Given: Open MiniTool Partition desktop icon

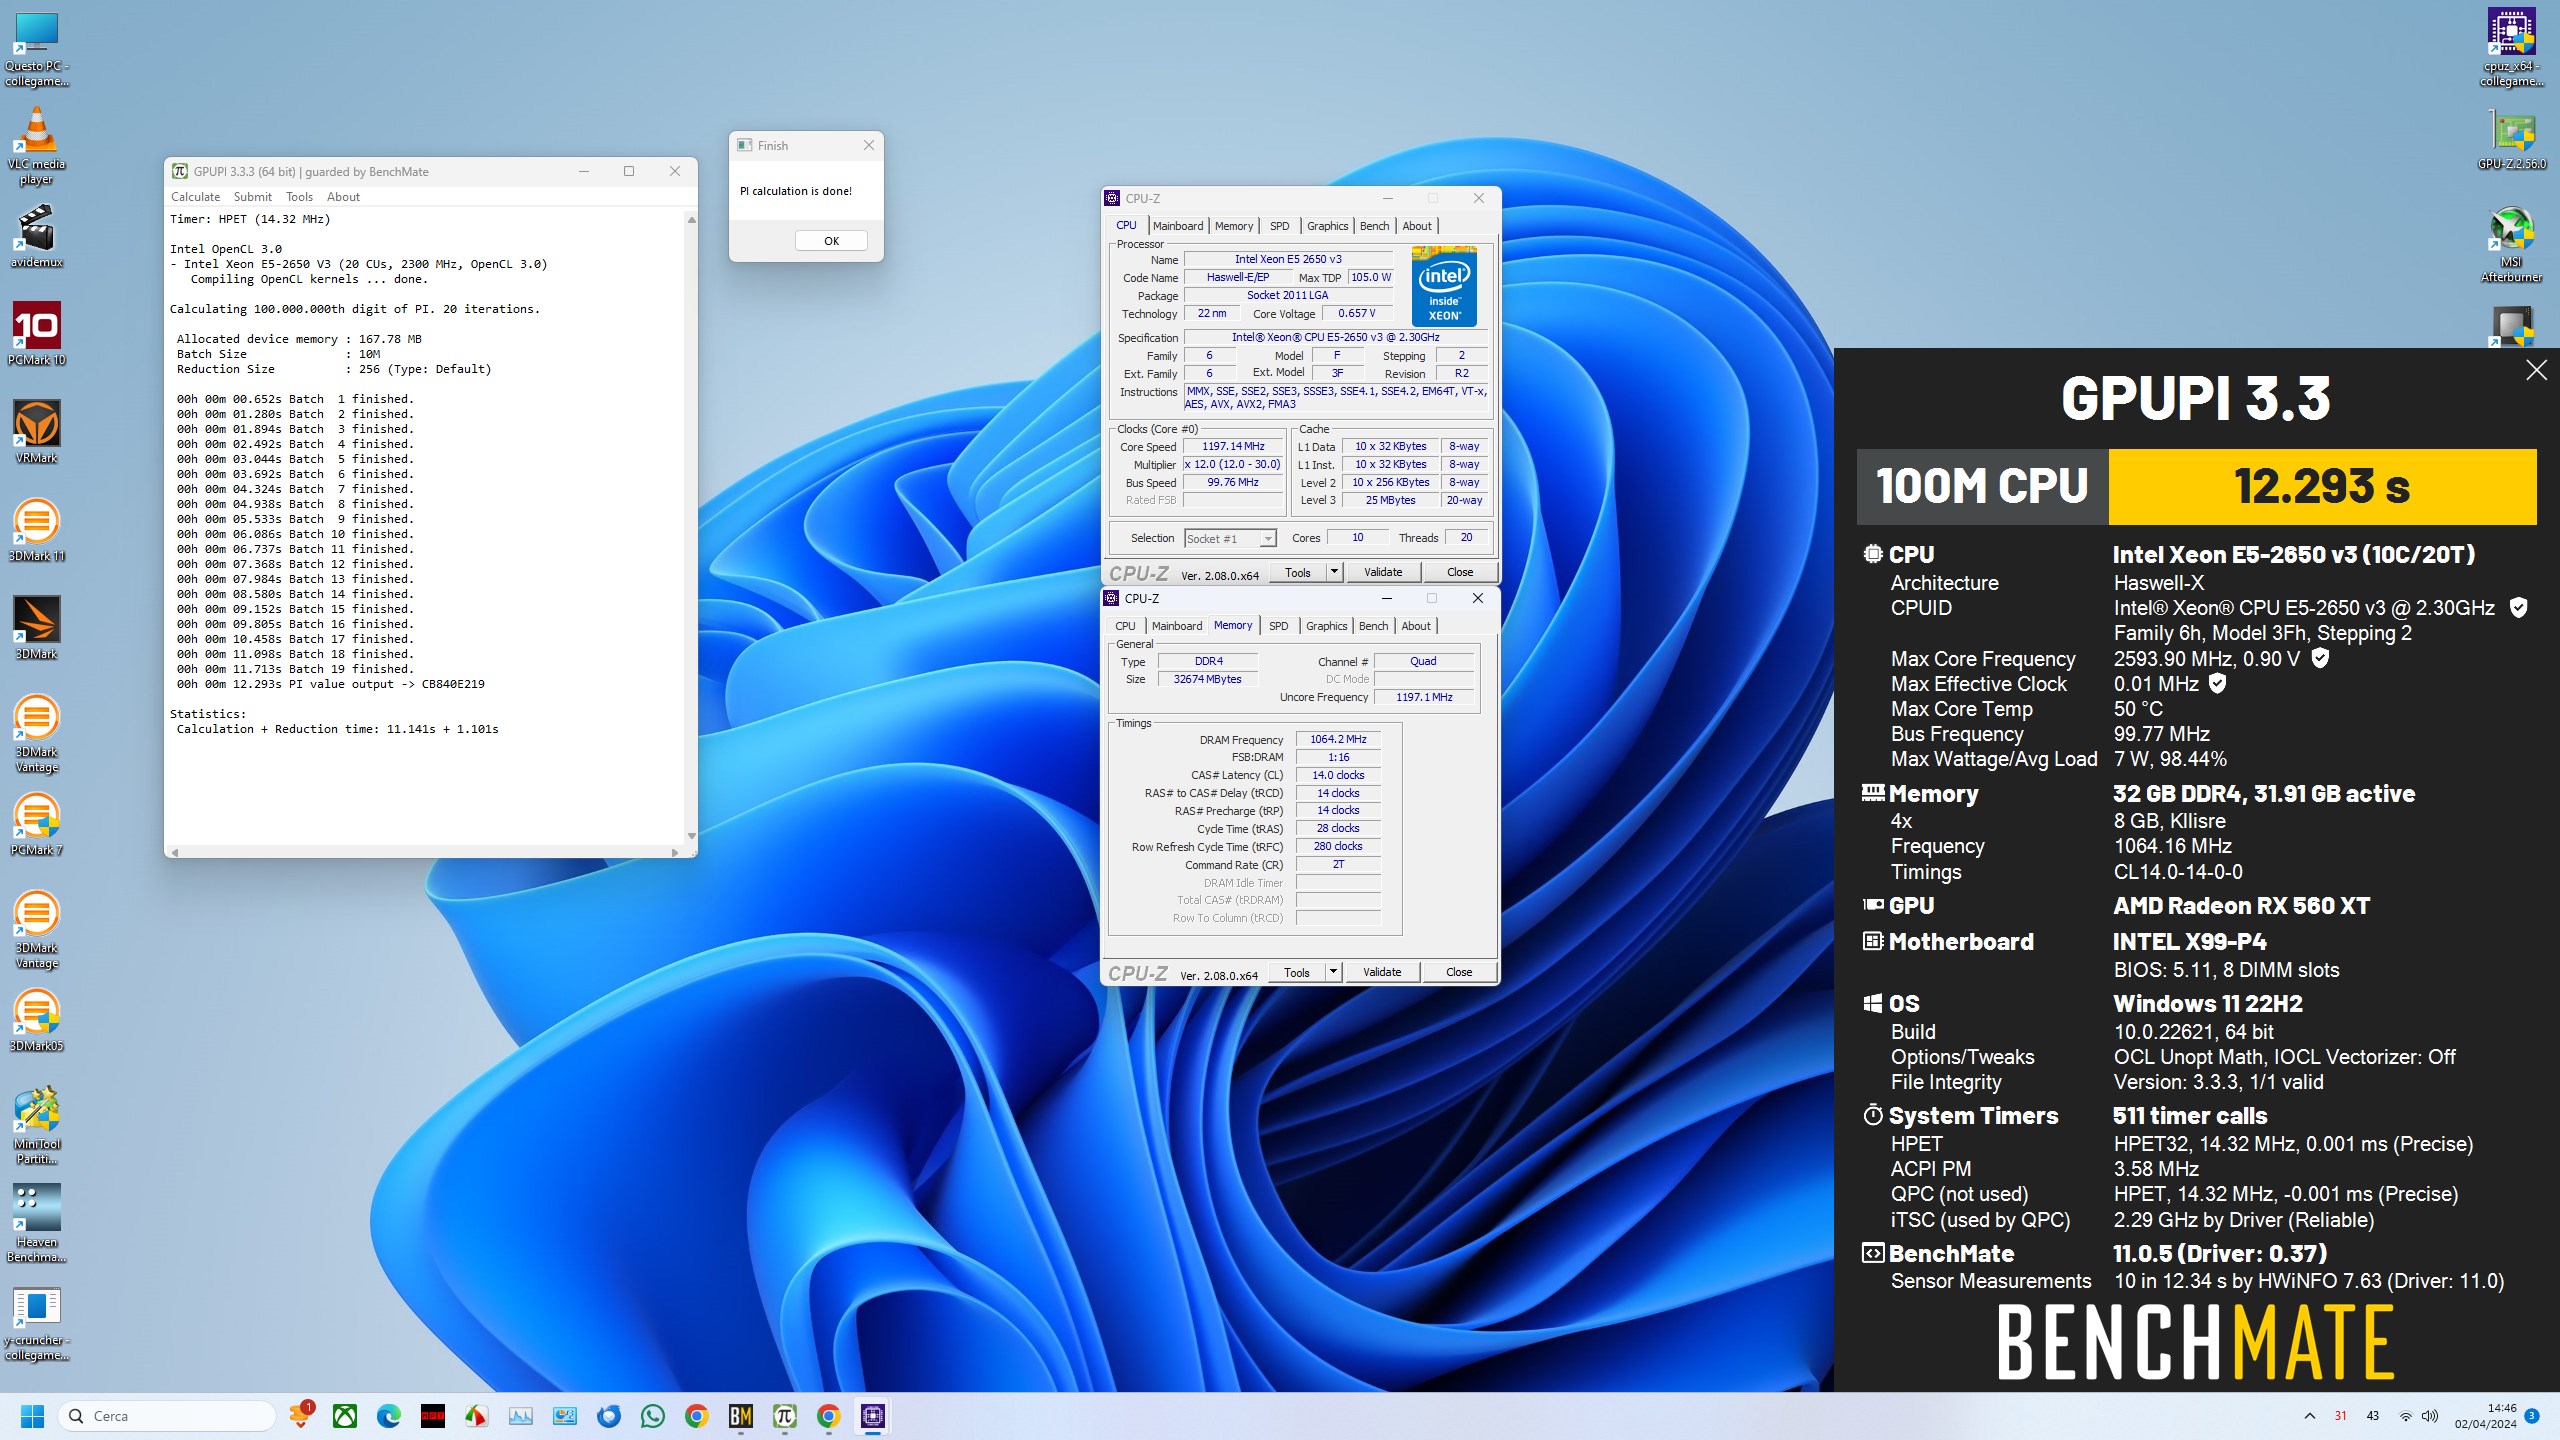Looking at the screenshot, I should tap(36, 1125).
